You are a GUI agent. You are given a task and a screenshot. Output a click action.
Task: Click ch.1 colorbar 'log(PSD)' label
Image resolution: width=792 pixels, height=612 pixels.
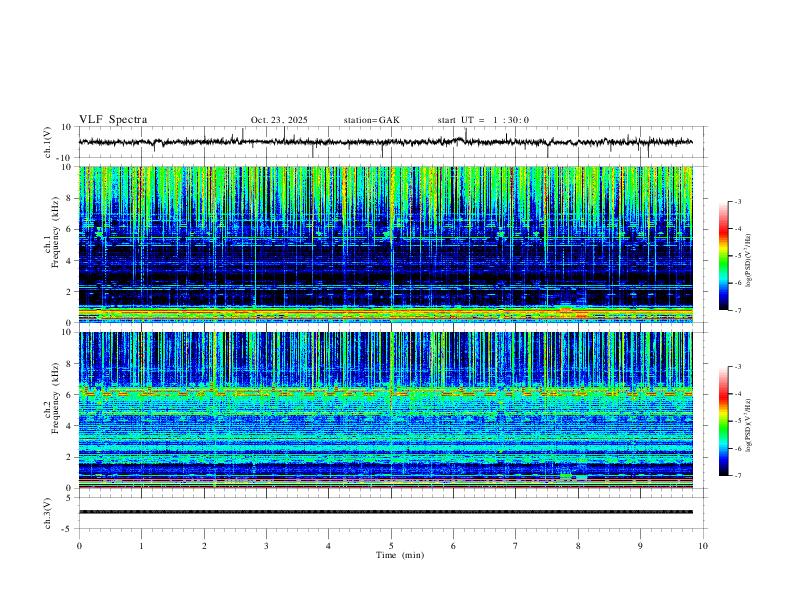click(749, 260)
